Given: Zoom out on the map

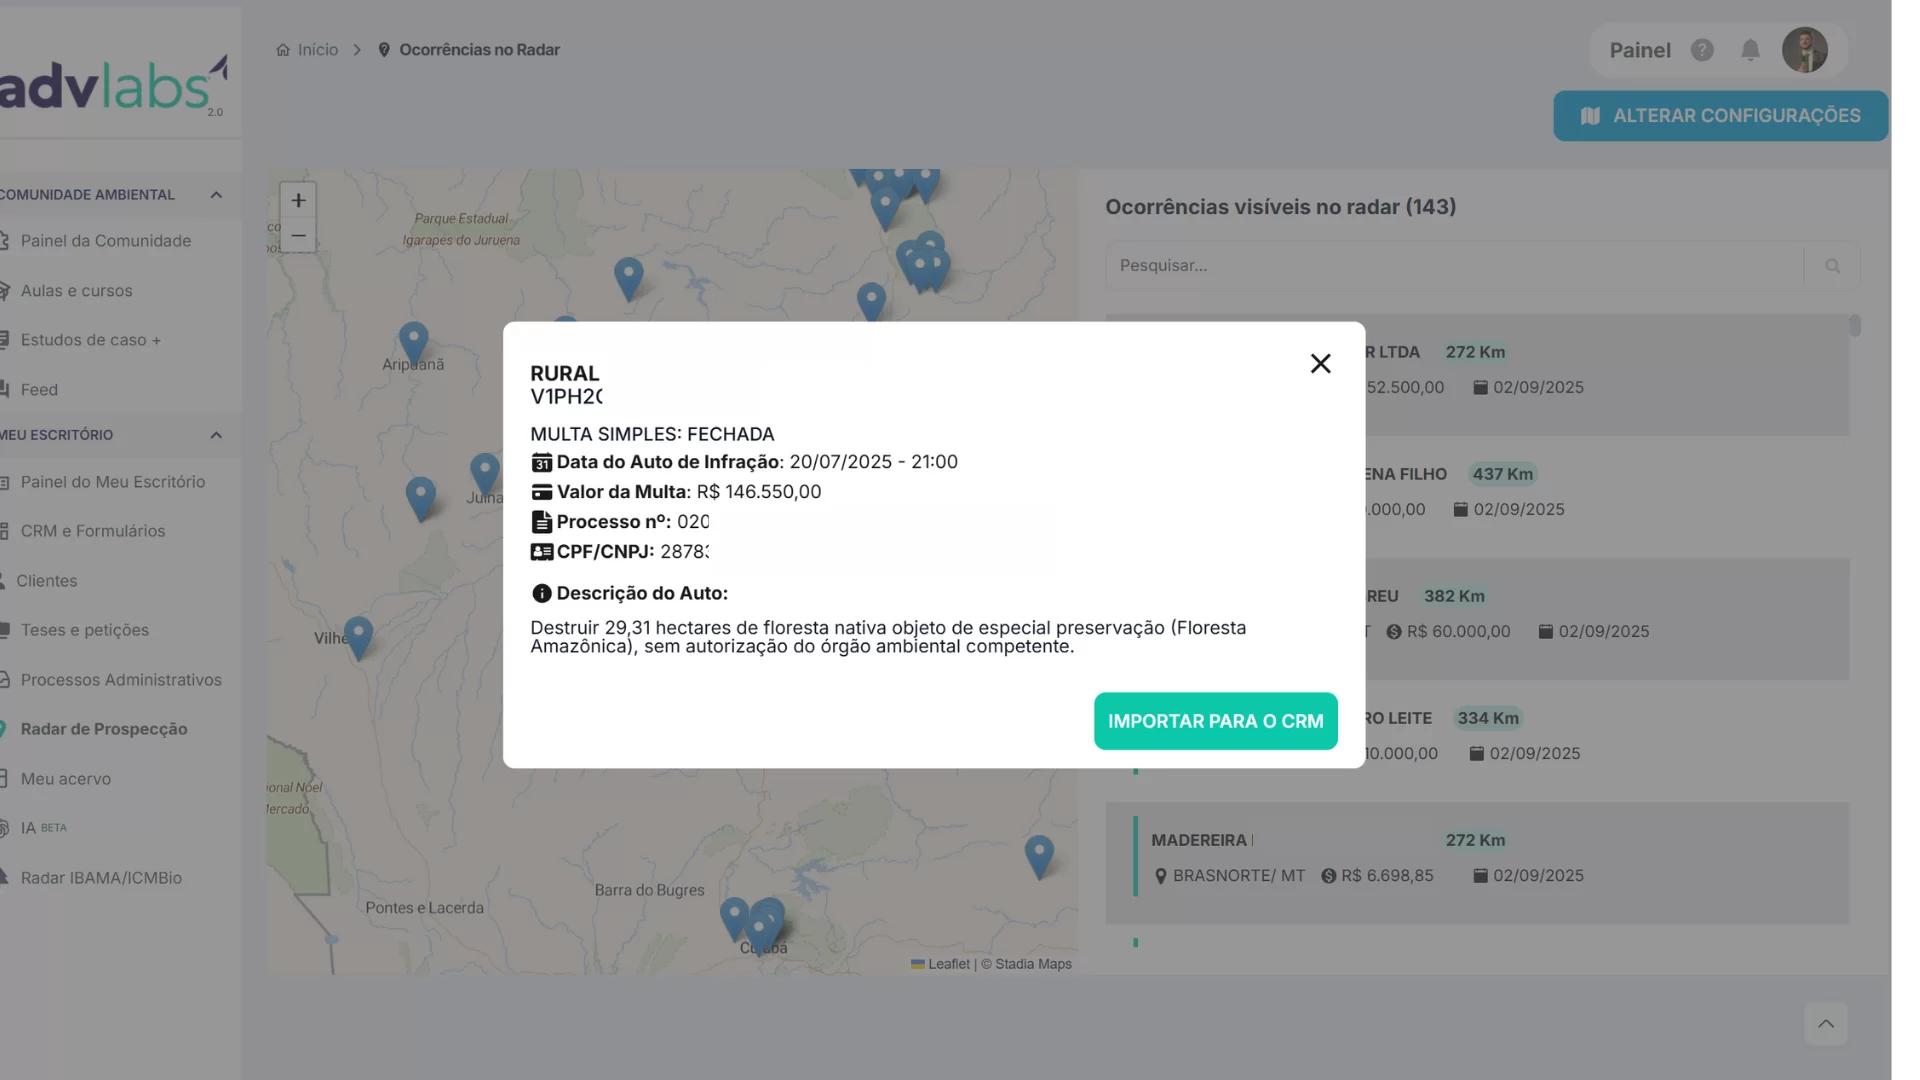Looking at the screenshot, I should pyautogui.click(x=298, y=236).
